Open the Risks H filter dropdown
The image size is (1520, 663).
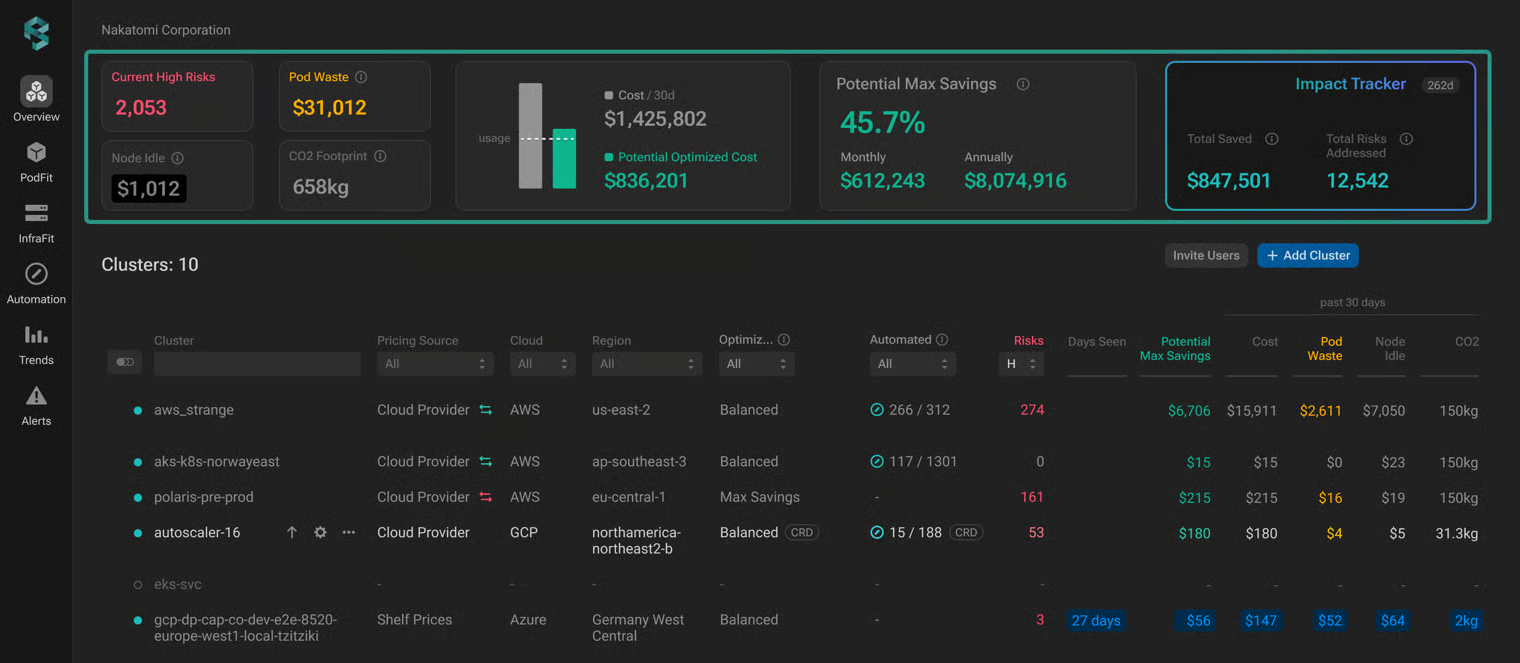pos(1021,364)
